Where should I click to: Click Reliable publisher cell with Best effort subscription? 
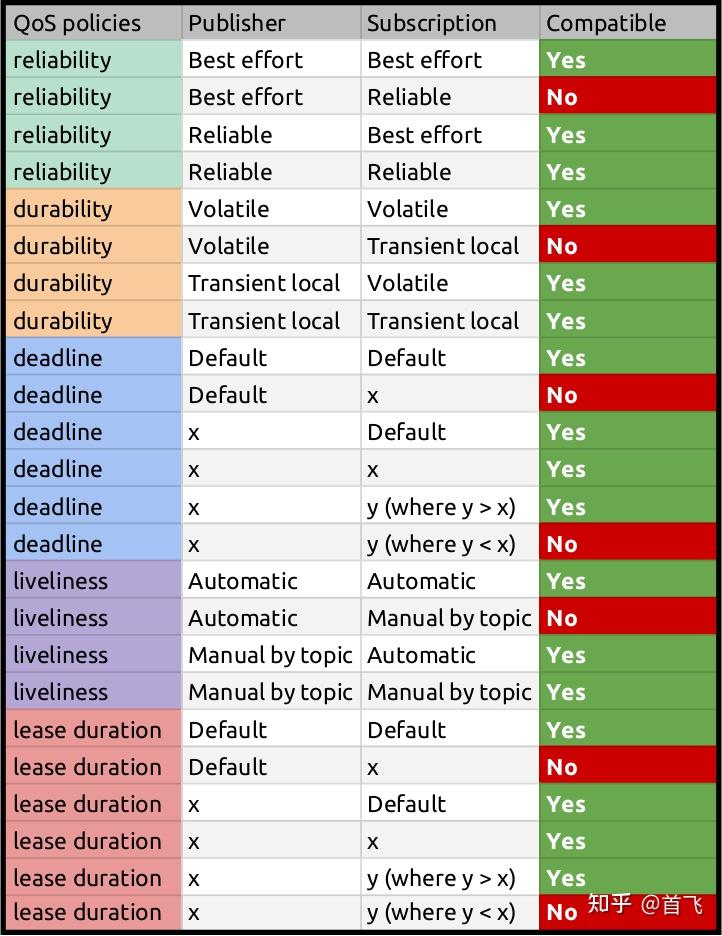pyautogui.click(x=230, y=135)
